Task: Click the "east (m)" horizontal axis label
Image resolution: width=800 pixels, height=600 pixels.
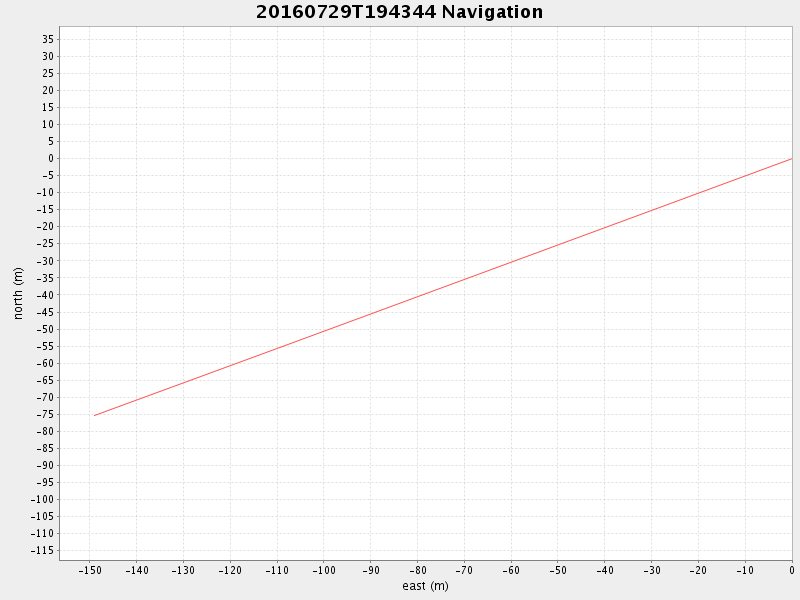Action: pos(425,586)
